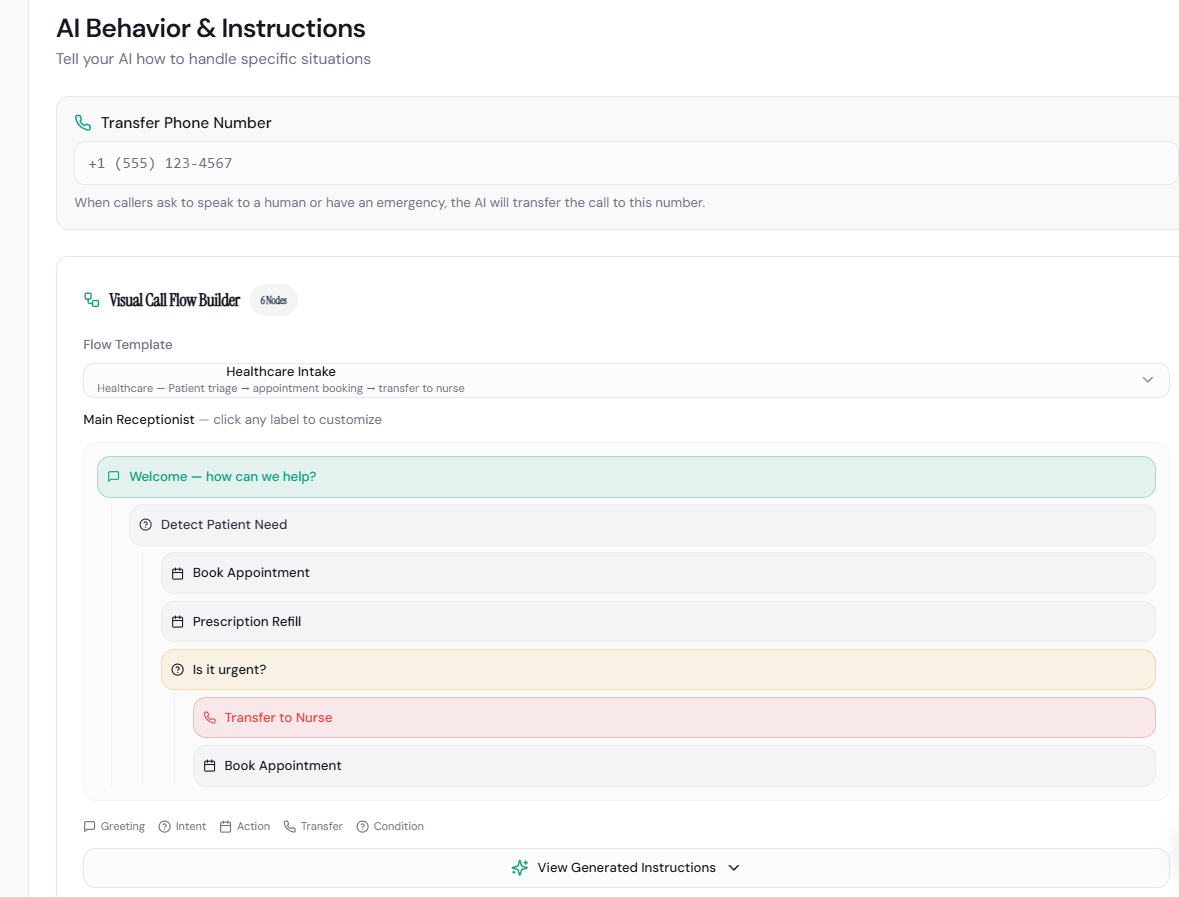Click the speech bubble icon on the Welcome node
This screenshot has width=1179, height=897.
coord(113,477)
